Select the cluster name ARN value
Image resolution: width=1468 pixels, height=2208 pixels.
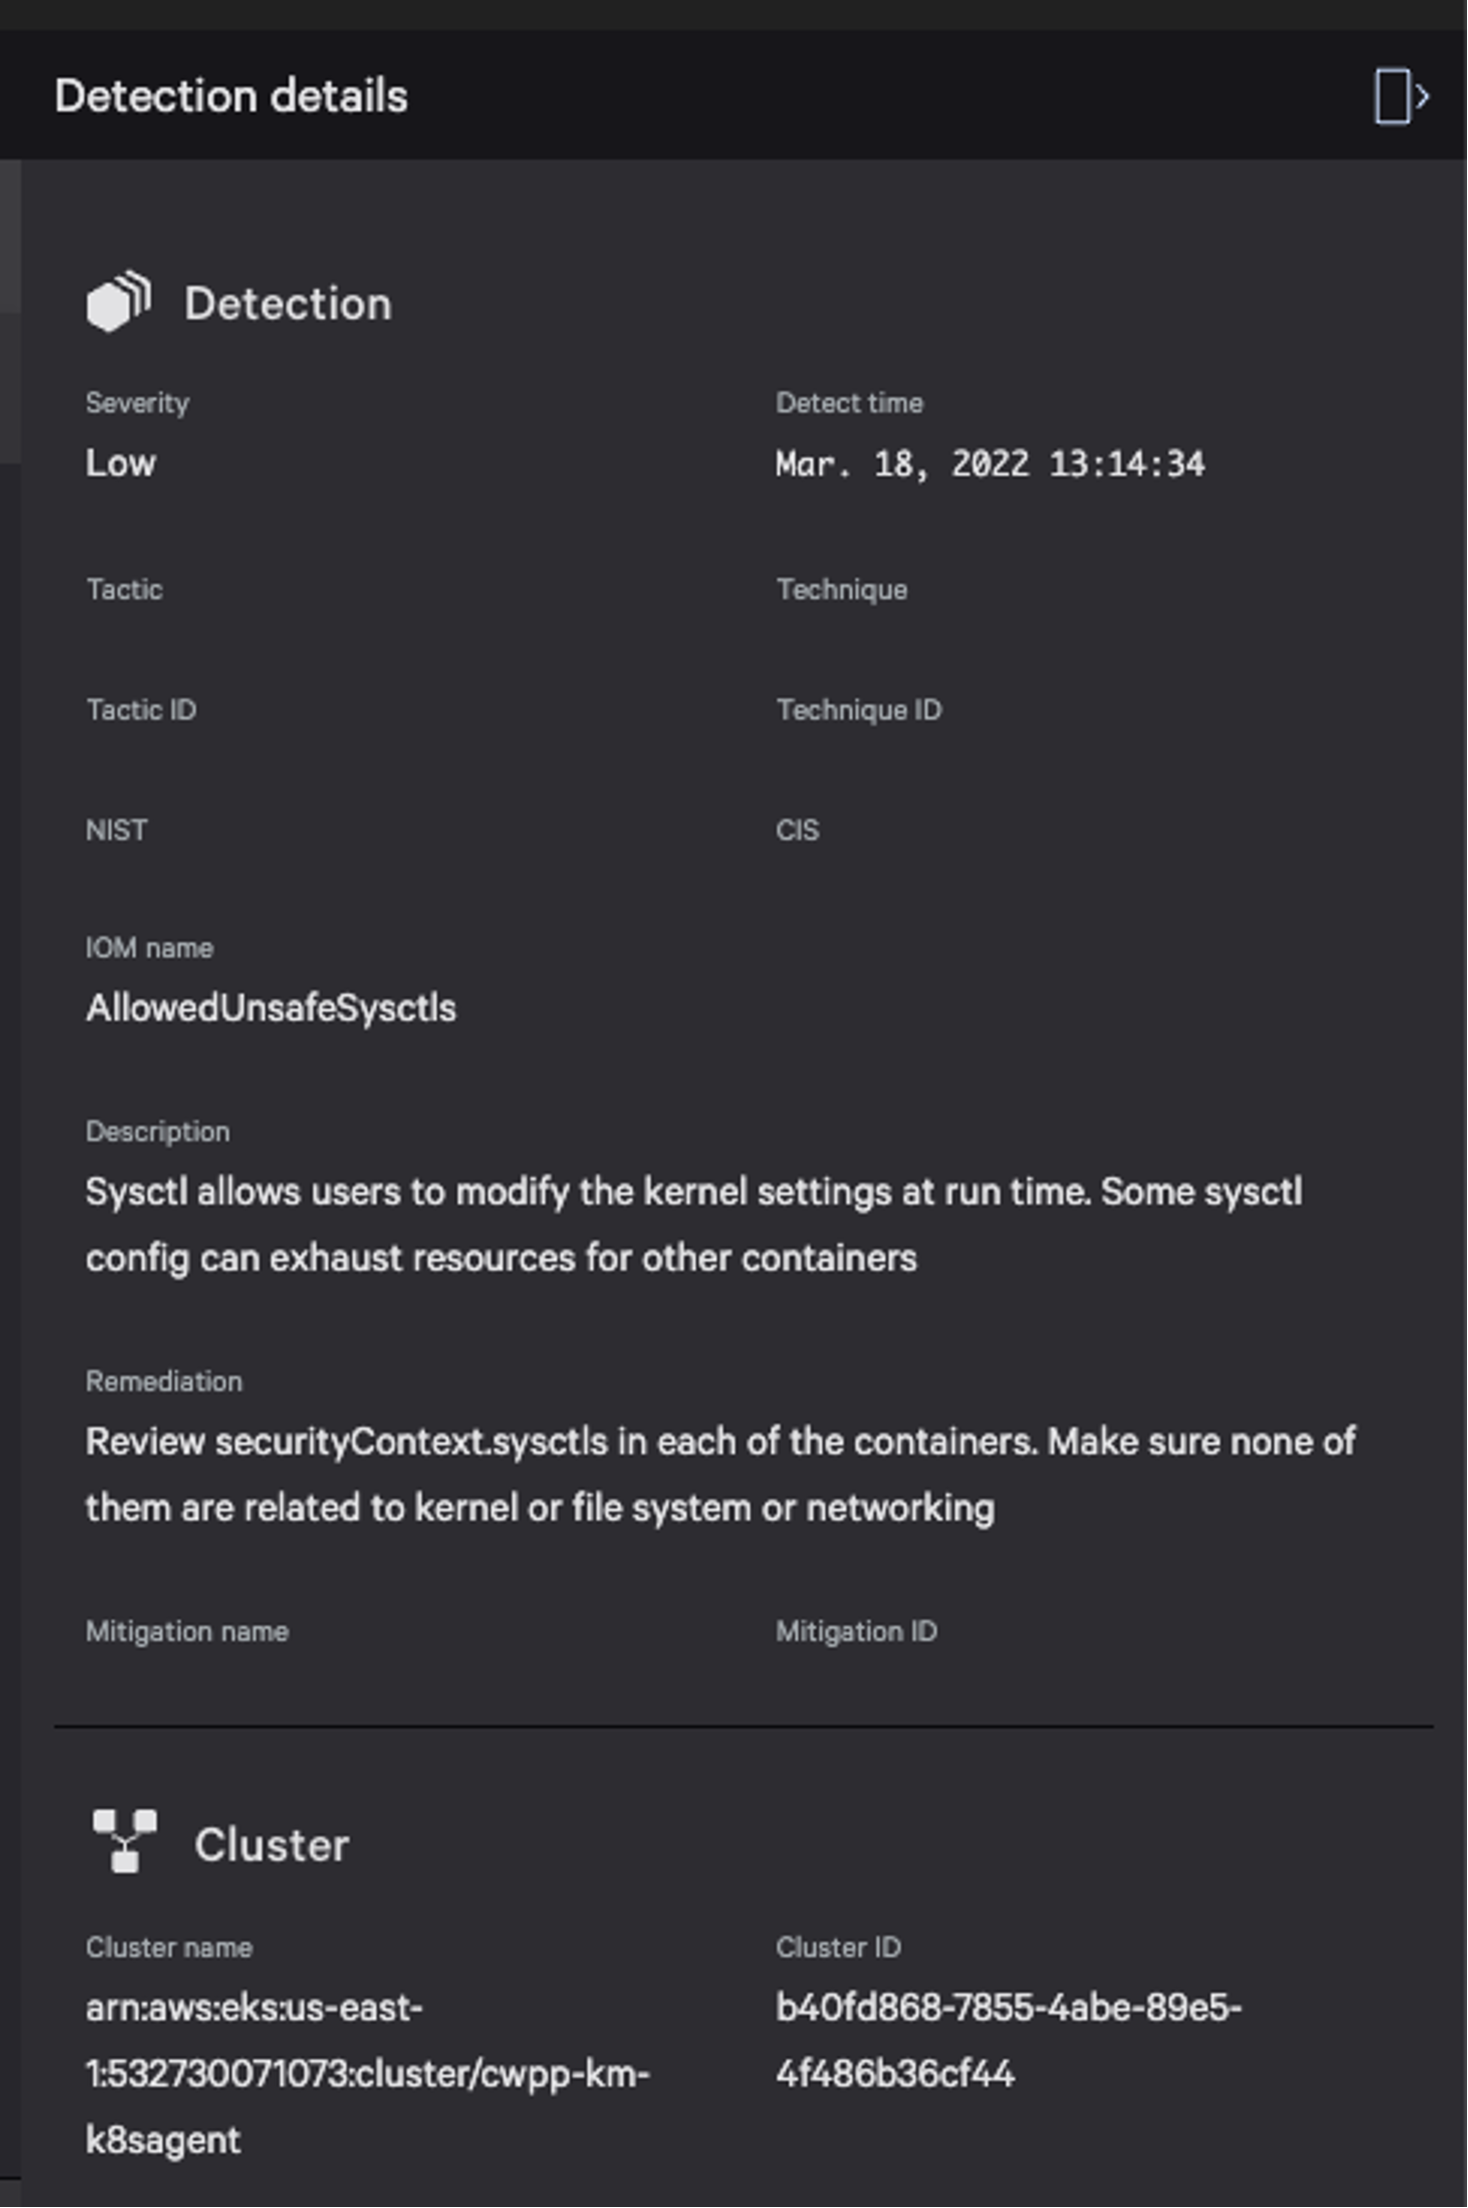coord(368,2074)
